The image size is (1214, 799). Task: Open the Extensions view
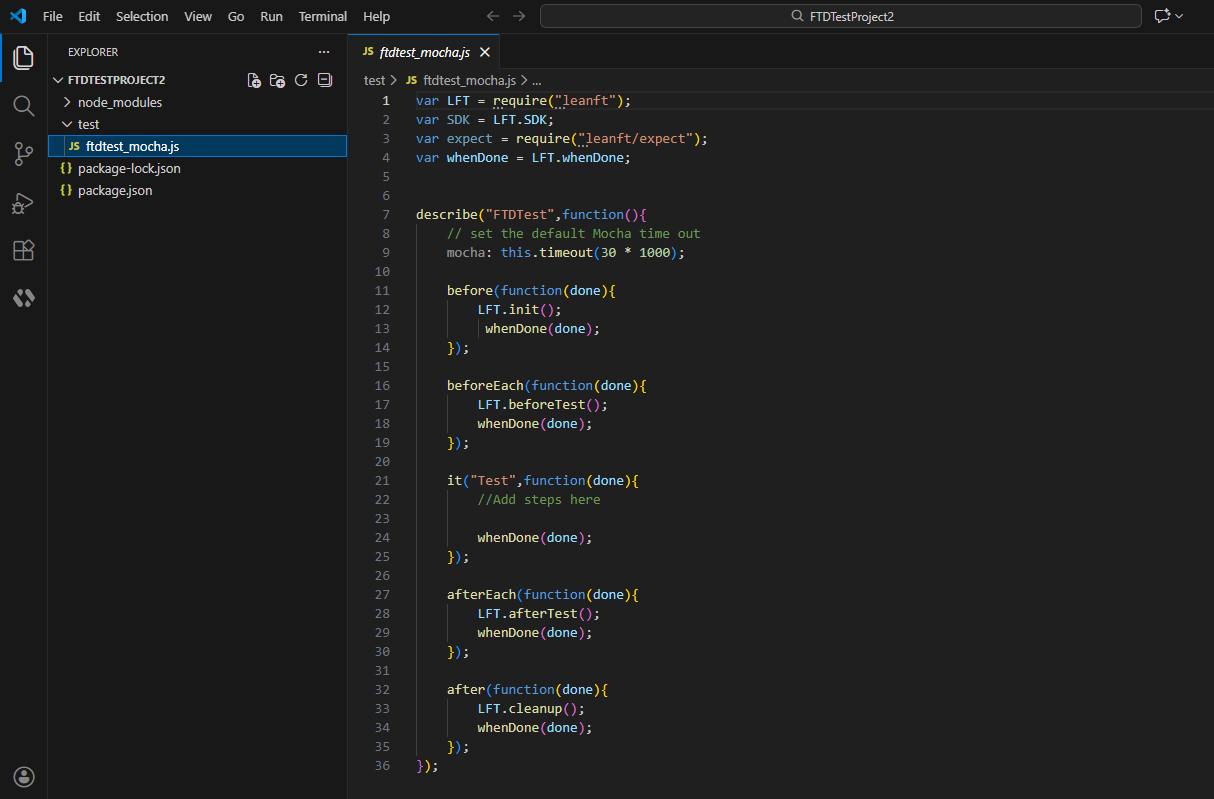pyautogui.click(x=23, y=251)
